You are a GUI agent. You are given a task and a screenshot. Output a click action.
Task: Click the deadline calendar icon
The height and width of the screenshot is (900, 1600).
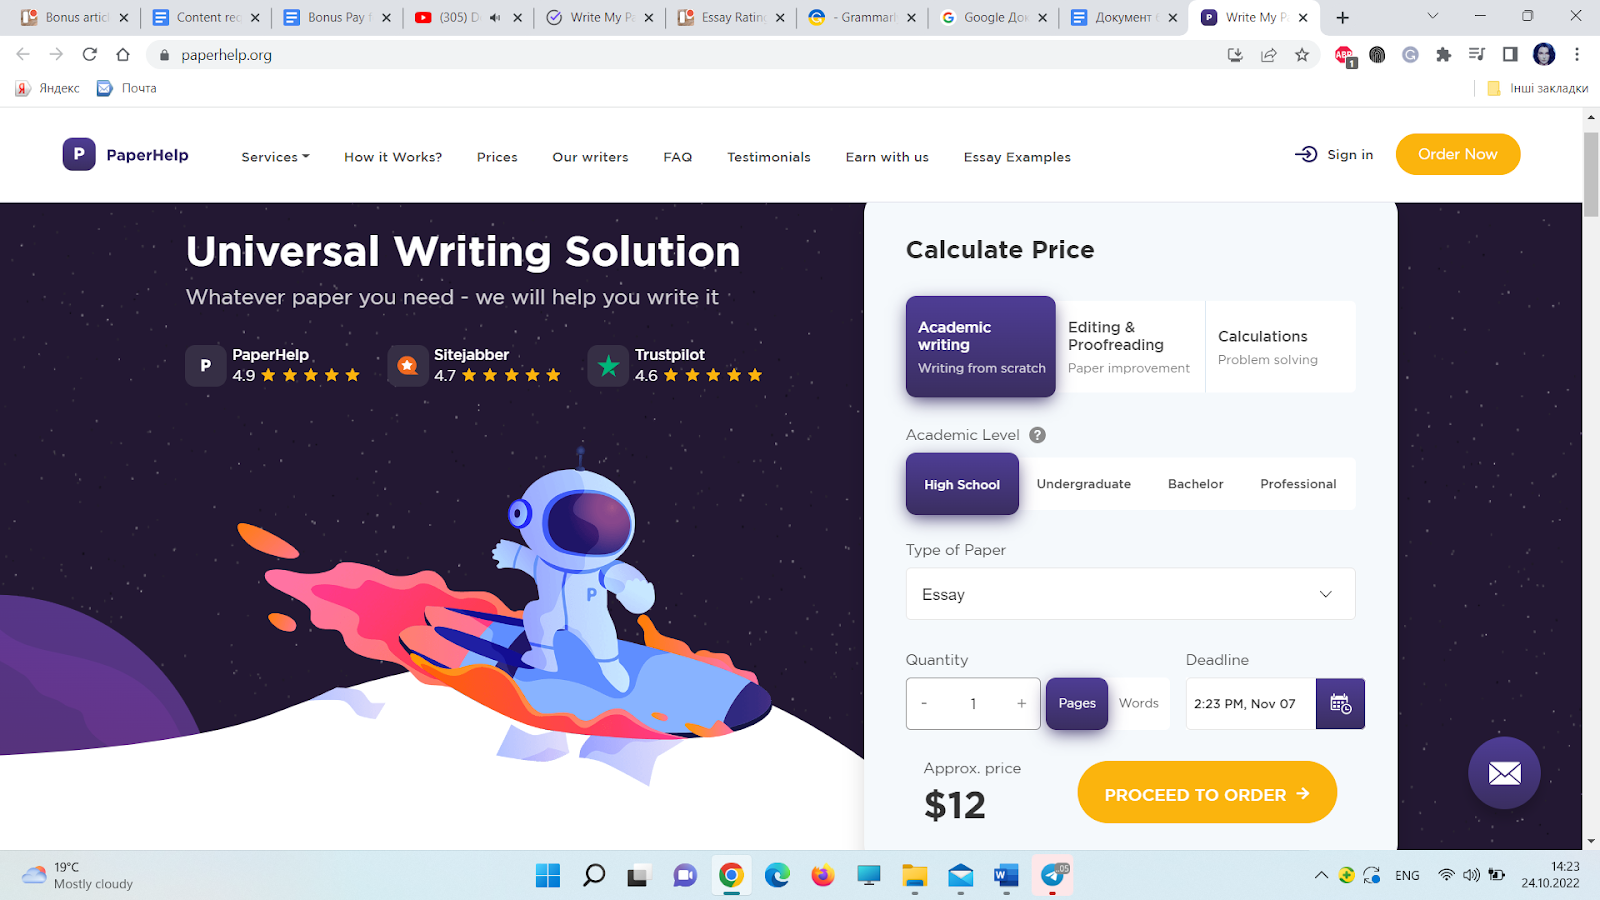(1340, 704)
